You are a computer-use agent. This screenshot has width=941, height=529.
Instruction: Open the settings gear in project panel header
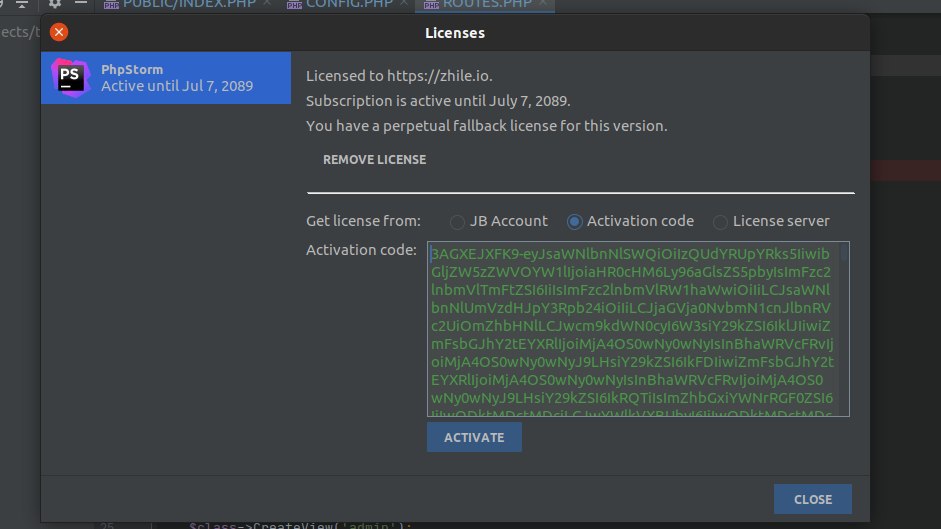pyautogui.click(x=55, y=4)
